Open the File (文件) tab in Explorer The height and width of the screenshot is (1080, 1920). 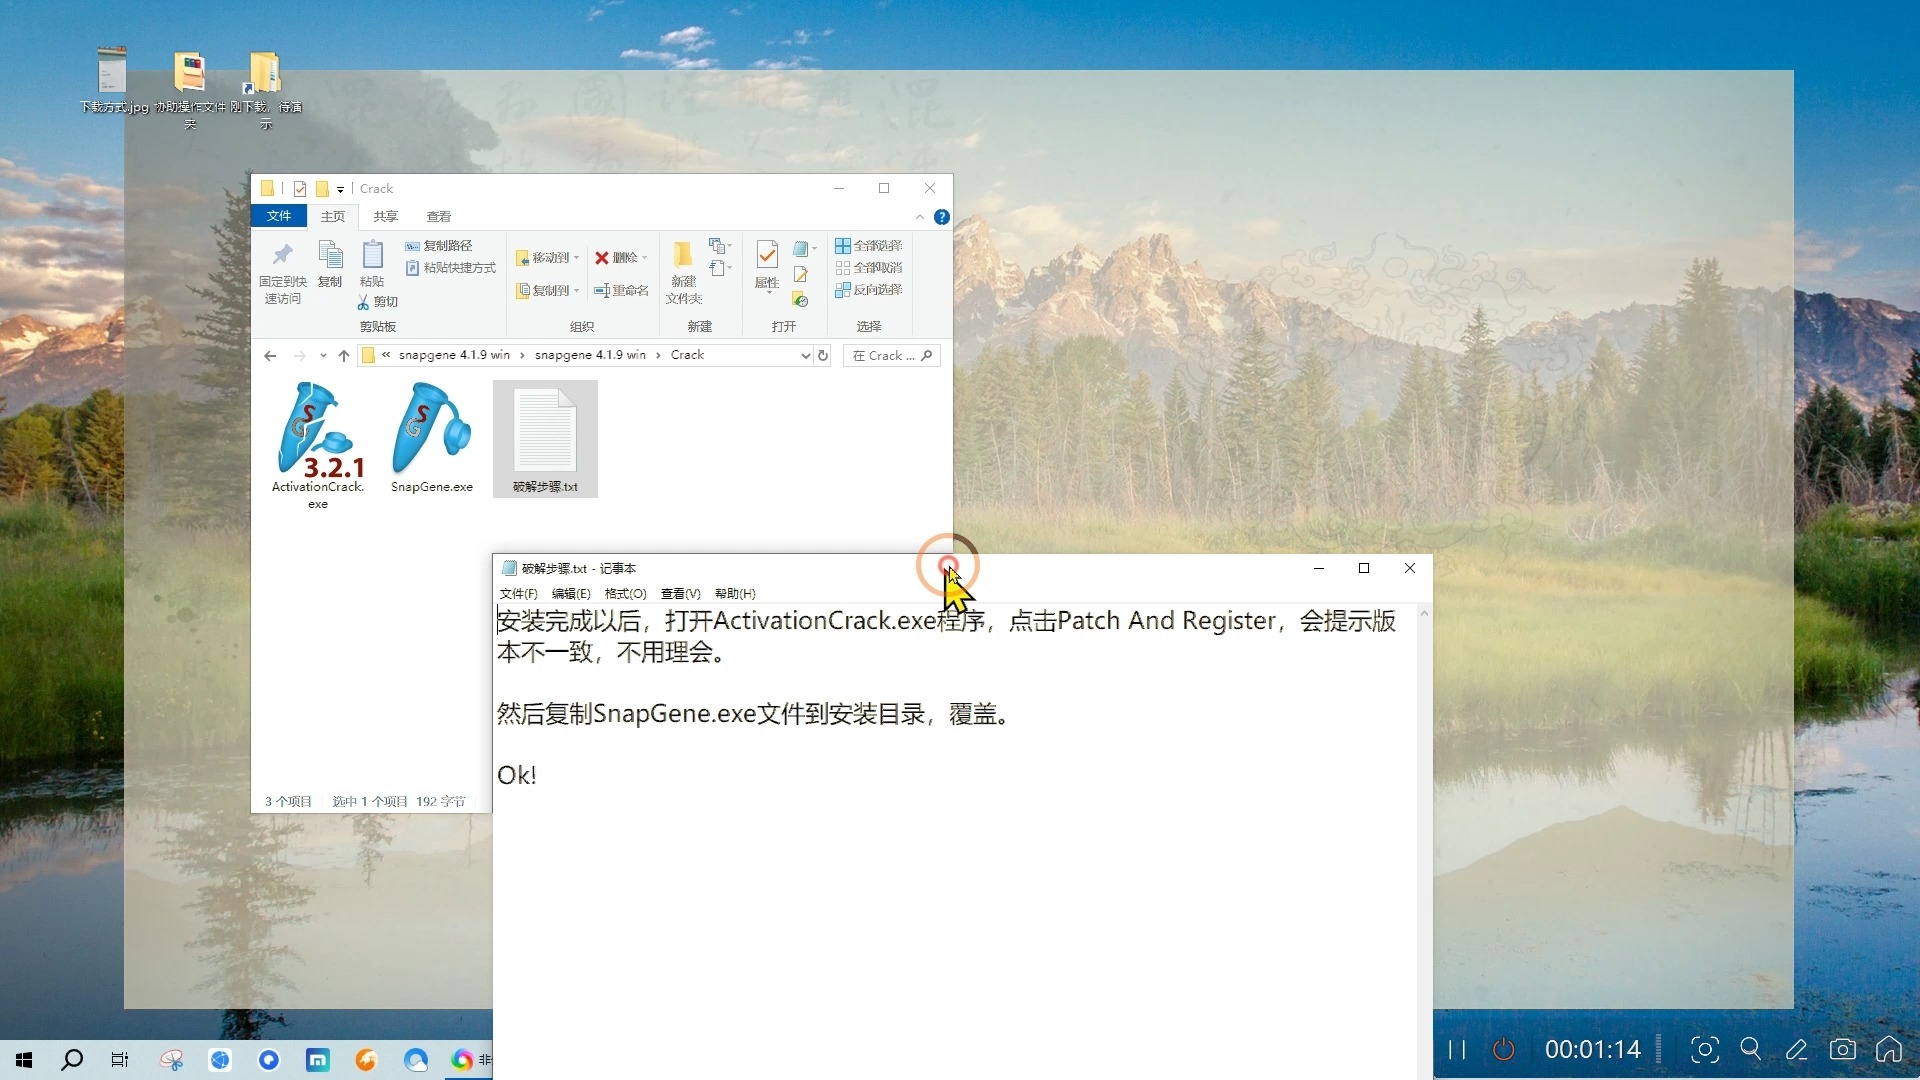click(279, 216)
